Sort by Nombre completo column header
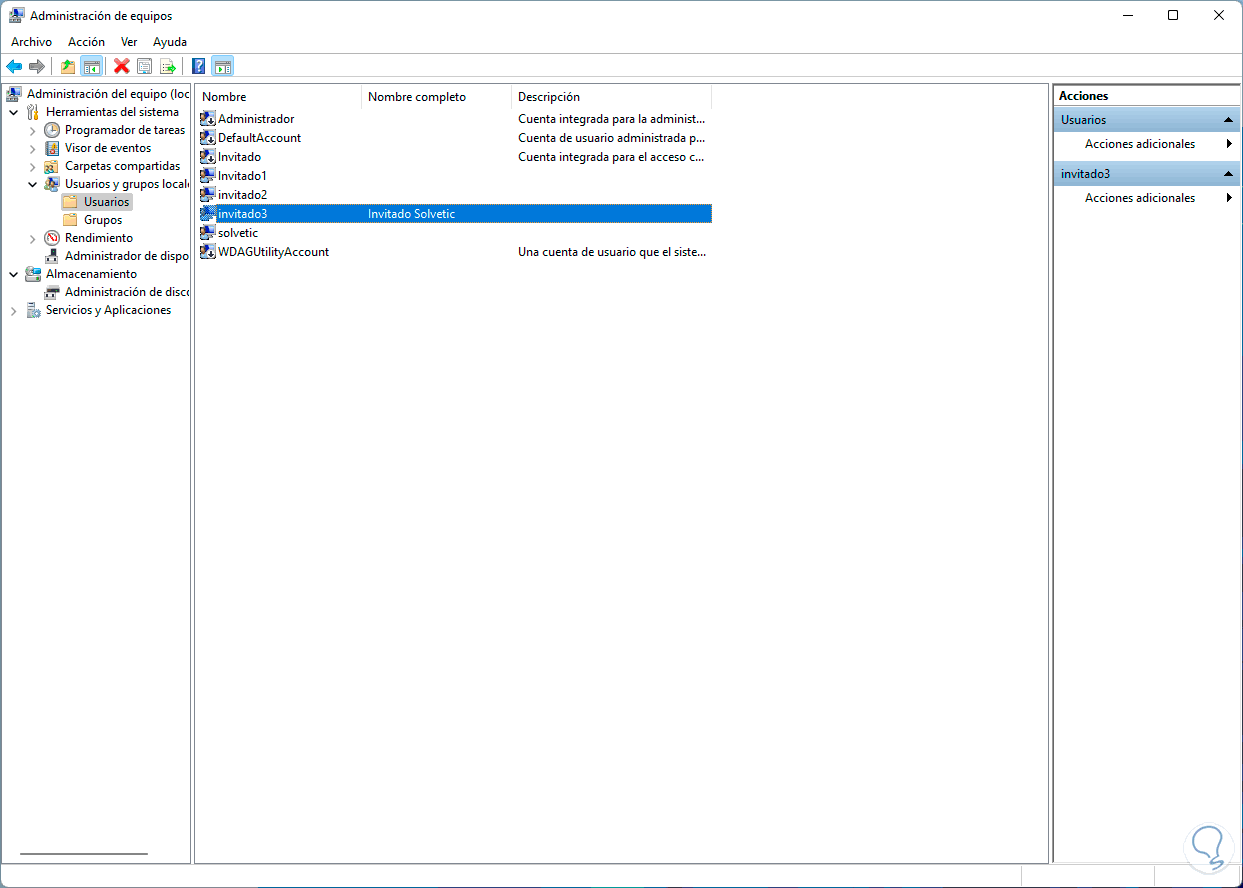The width and height of the screenshot is (1243, 888). pyautogui.click(x=436, y=97)
